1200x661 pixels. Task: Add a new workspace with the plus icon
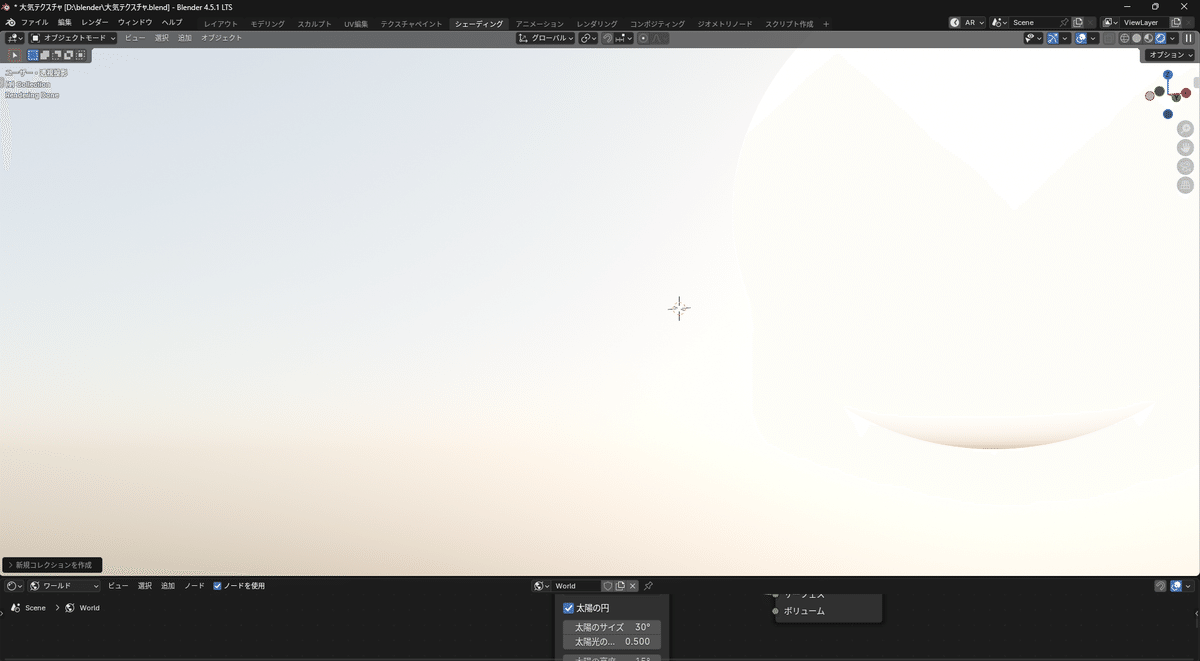coord(826,23)
